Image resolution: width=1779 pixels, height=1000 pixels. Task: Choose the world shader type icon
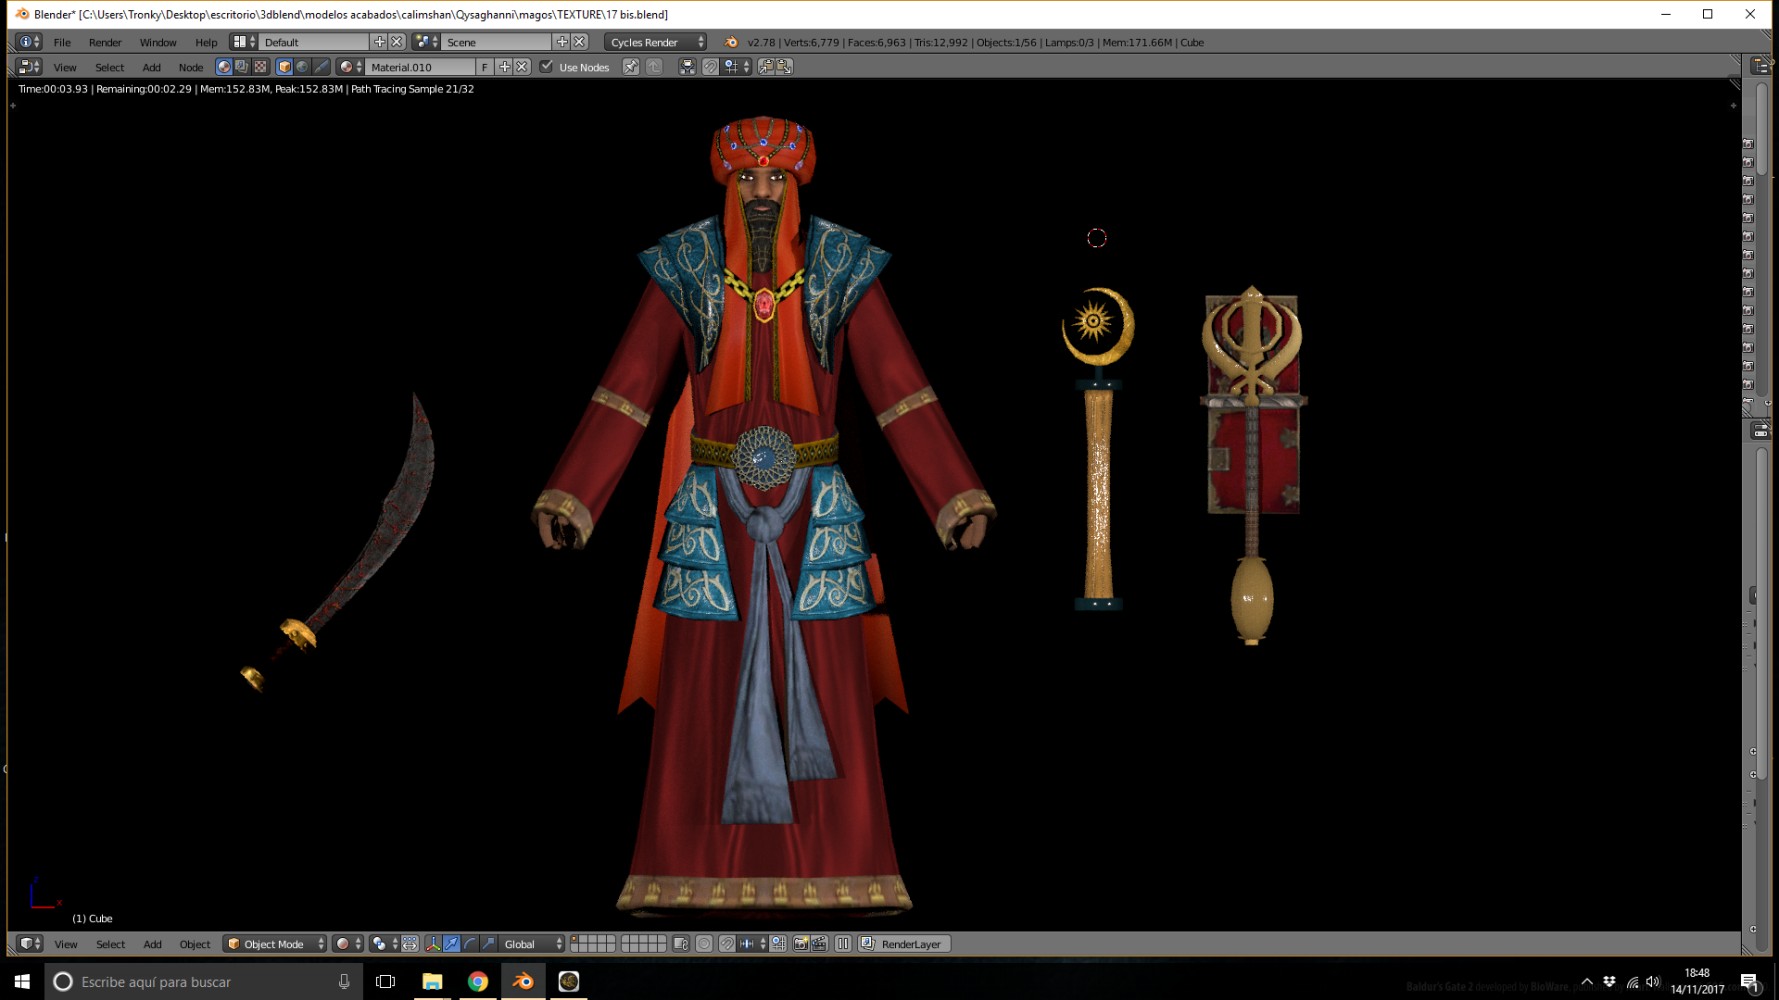(x=302, y=67)
